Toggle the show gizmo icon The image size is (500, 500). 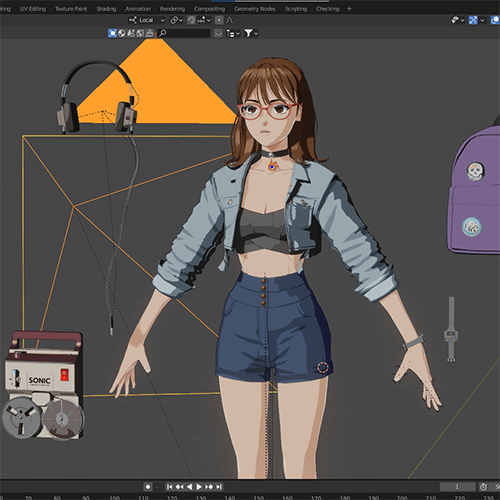coord(473,20)
